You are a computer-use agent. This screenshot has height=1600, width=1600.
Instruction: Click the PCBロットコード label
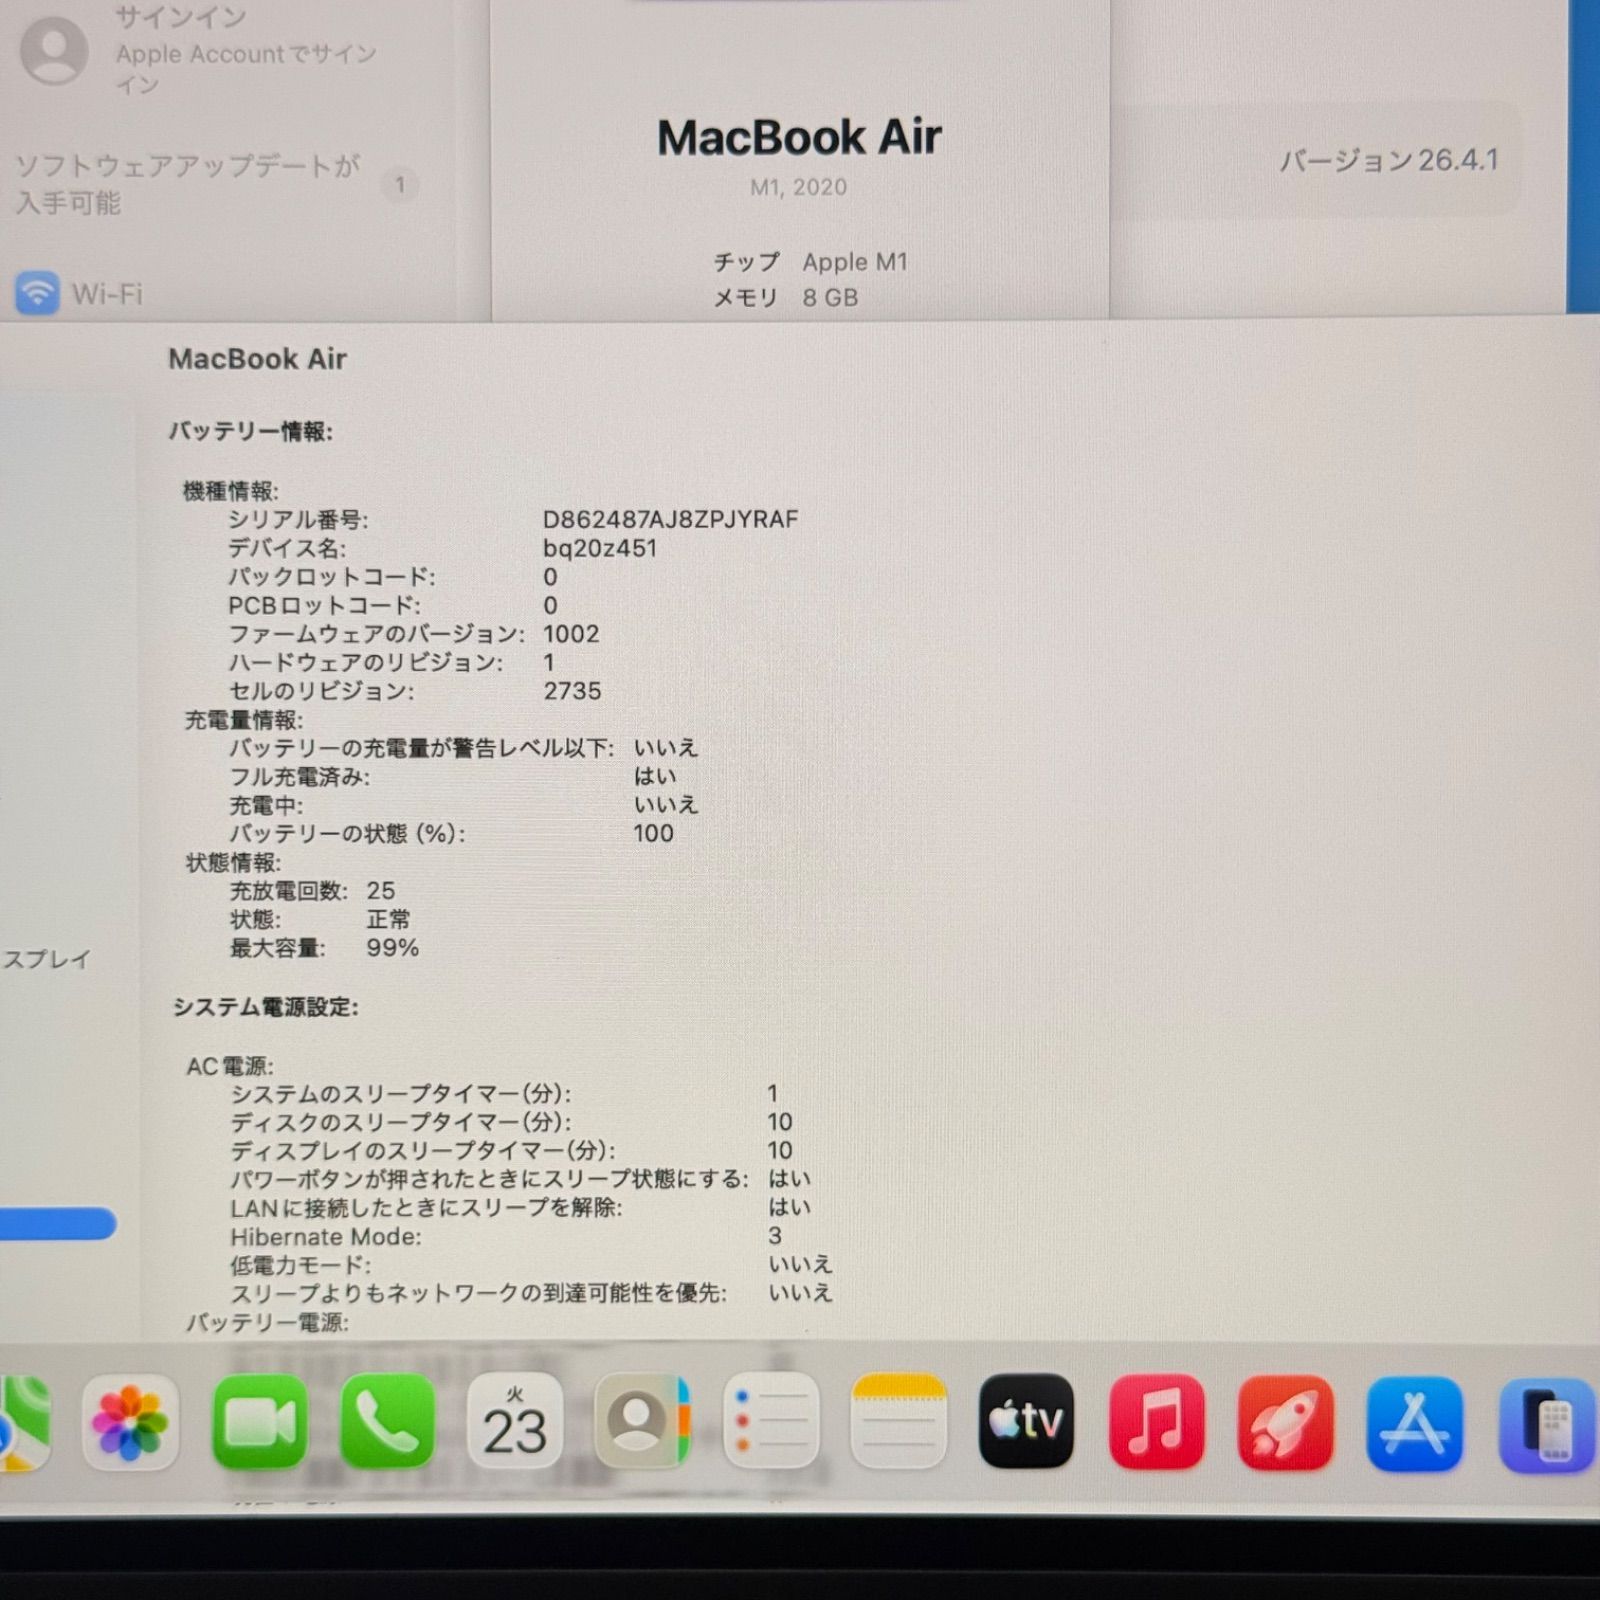324,605
